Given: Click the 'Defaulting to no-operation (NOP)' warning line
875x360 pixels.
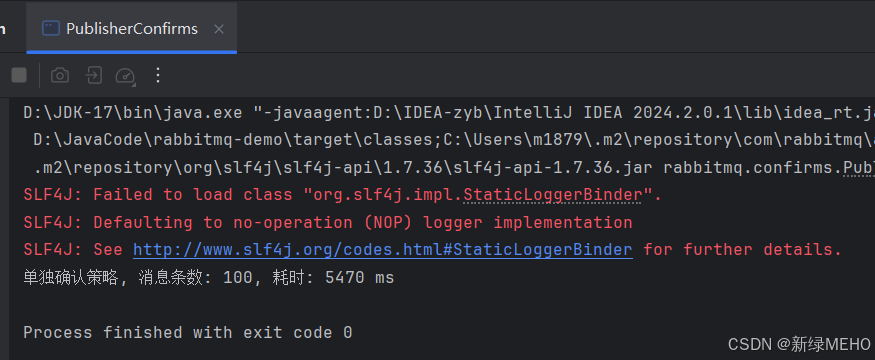Looking at the screenshot, I should click(x=328, y=223).
